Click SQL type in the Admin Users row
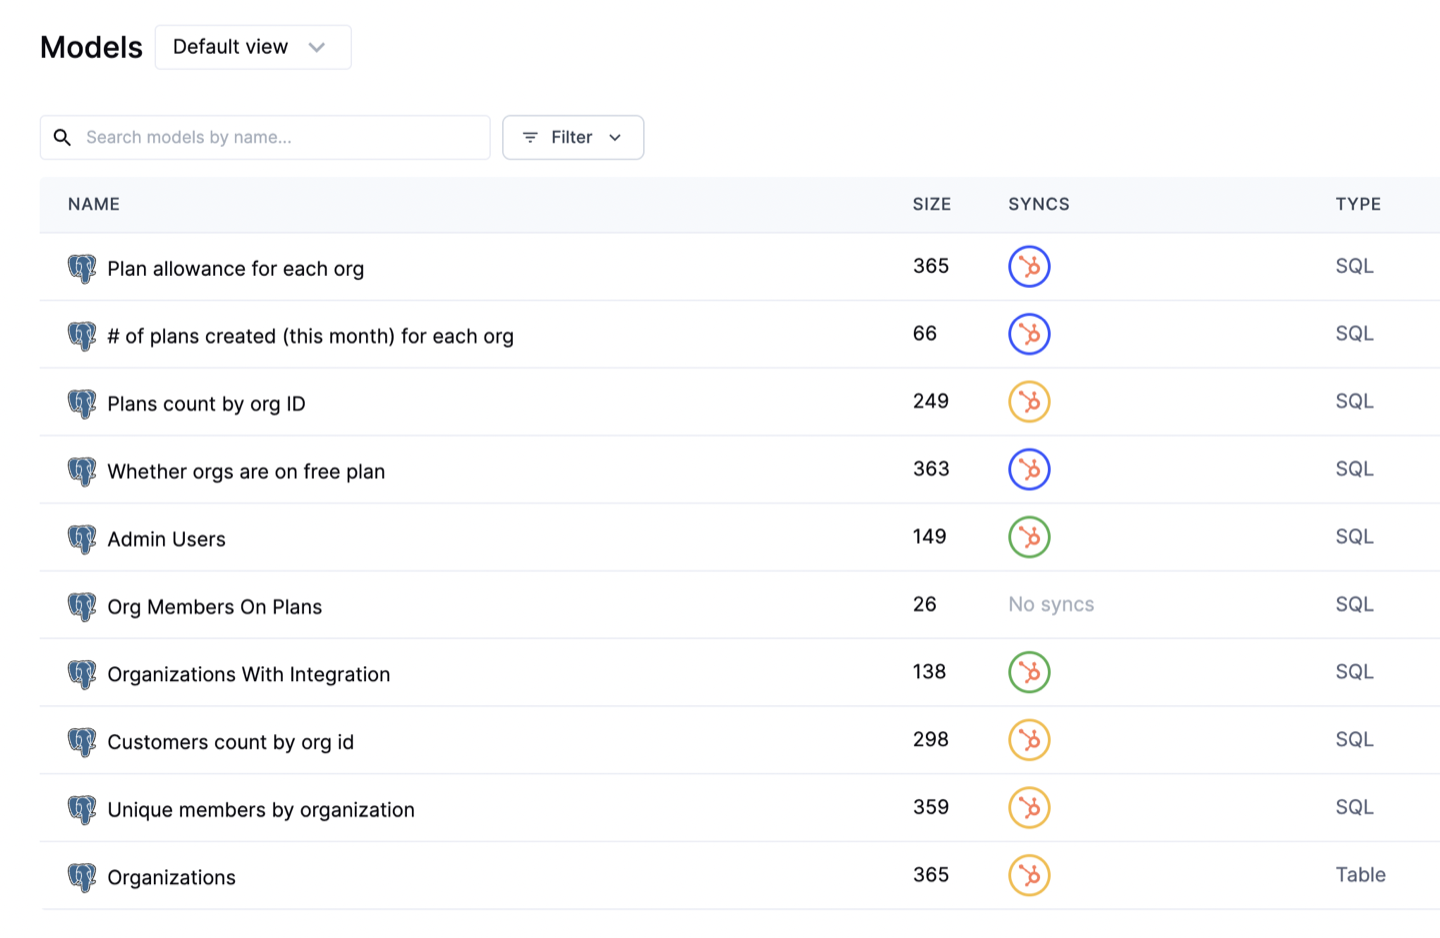Image resolution: width=1440 pixels, height=938 pixels. tap(1355, 536)
